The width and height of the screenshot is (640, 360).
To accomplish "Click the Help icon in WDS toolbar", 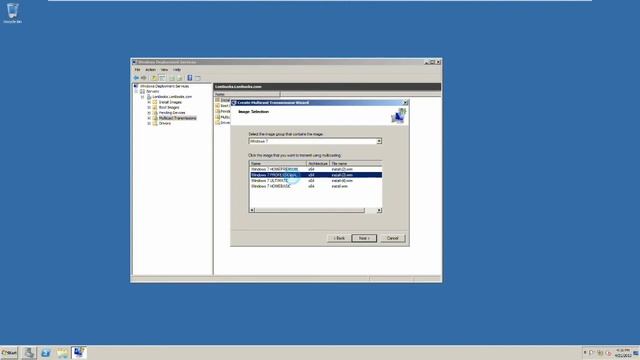I will [190, 78].
